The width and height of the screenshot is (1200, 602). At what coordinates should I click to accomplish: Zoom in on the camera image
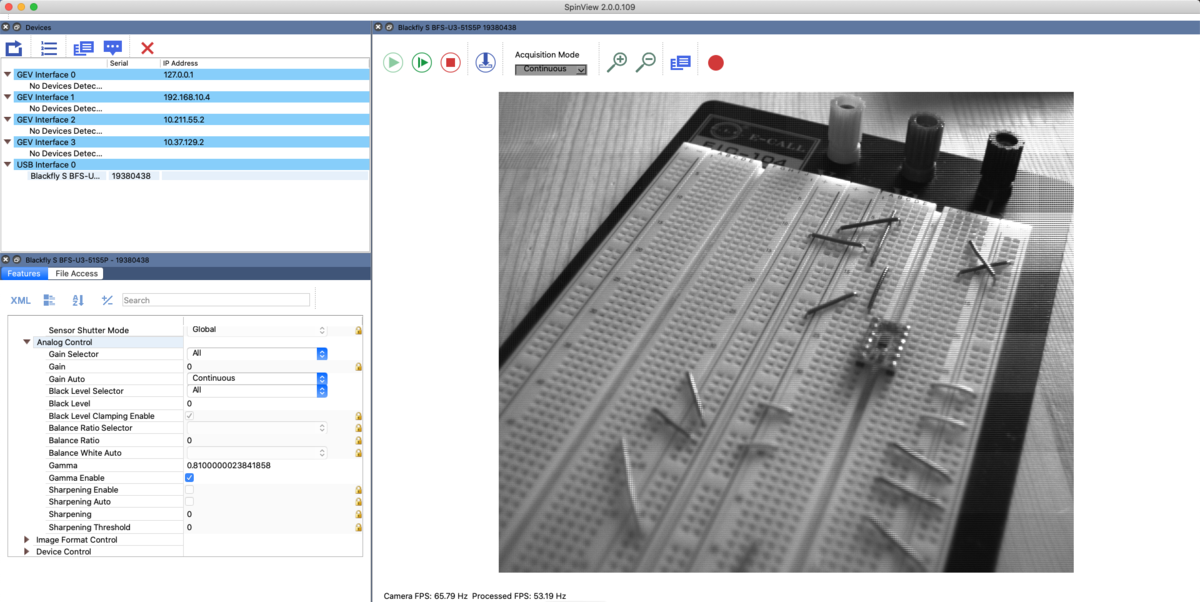[x=618, y=62]
